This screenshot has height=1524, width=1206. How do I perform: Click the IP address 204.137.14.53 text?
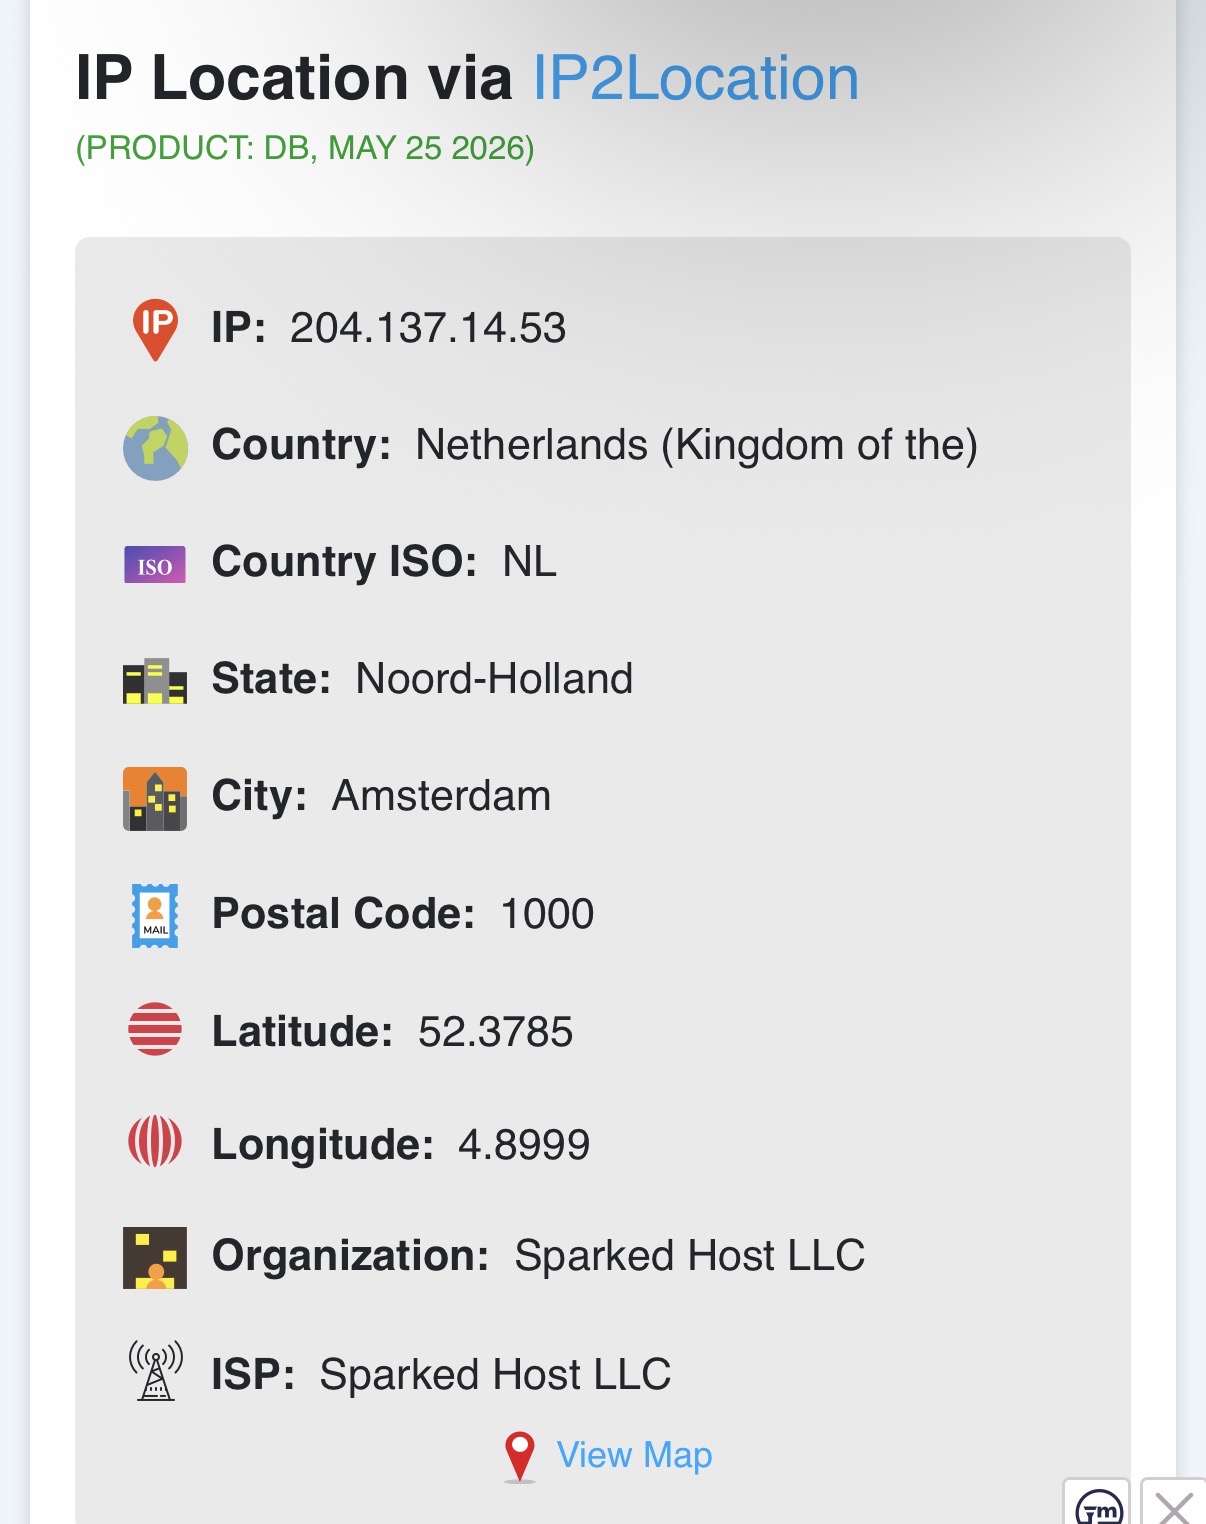click(x=428, y=328)
